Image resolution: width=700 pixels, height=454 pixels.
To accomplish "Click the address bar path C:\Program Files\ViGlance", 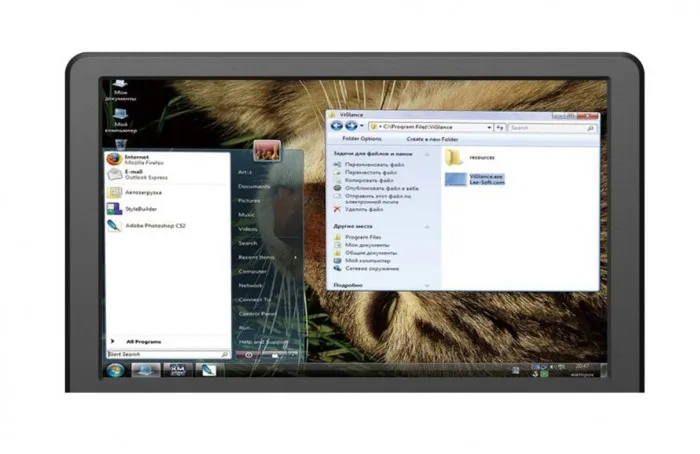I will 418,127.
